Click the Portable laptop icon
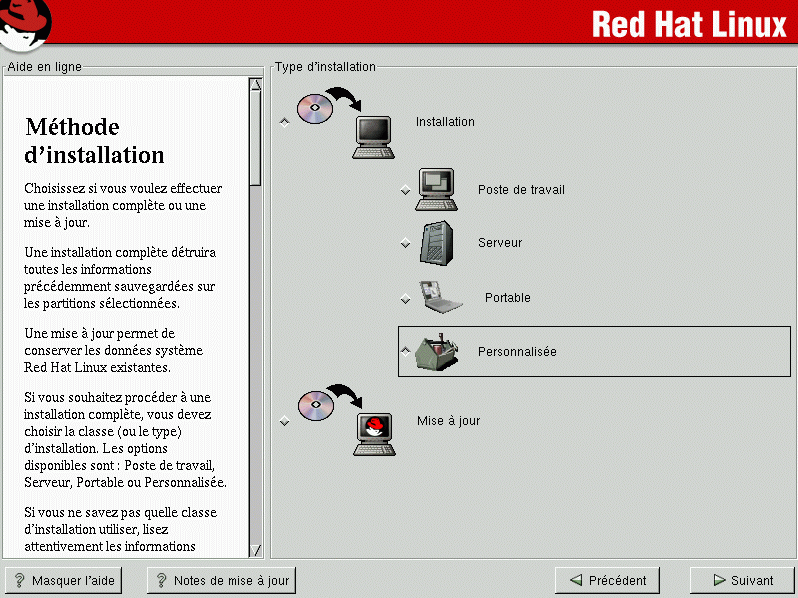Image resolution: width=798 pixels, height=598 pixels. [x=439, y=298]
